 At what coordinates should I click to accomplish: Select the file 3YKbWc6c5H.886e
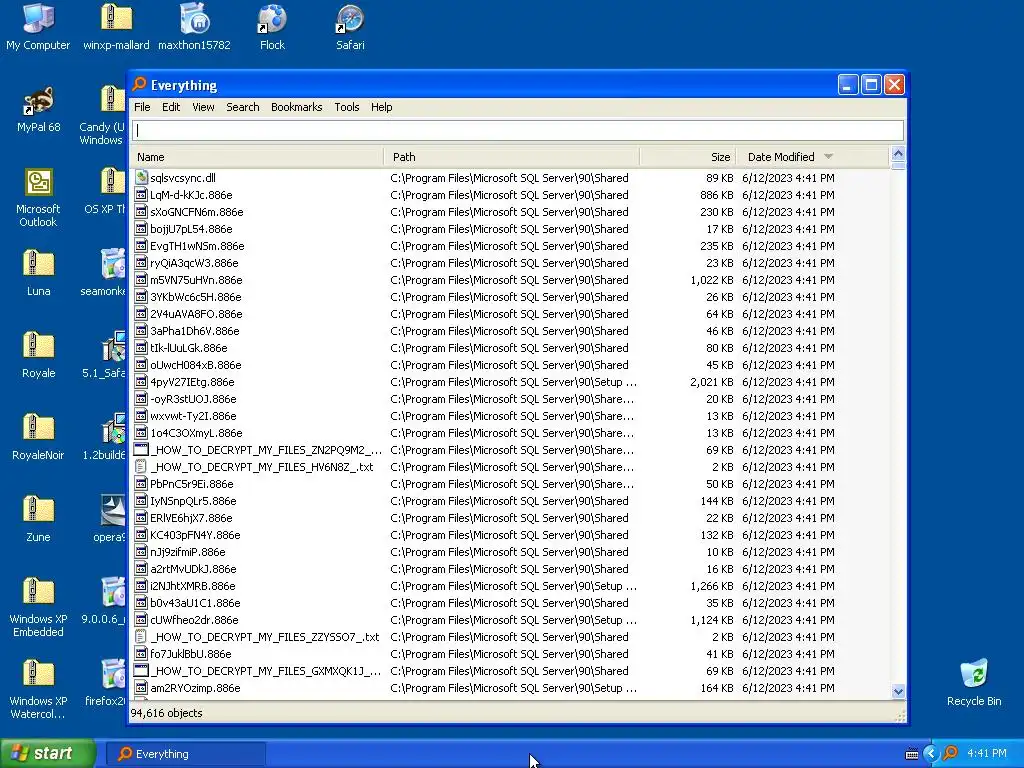pos(195,296)
